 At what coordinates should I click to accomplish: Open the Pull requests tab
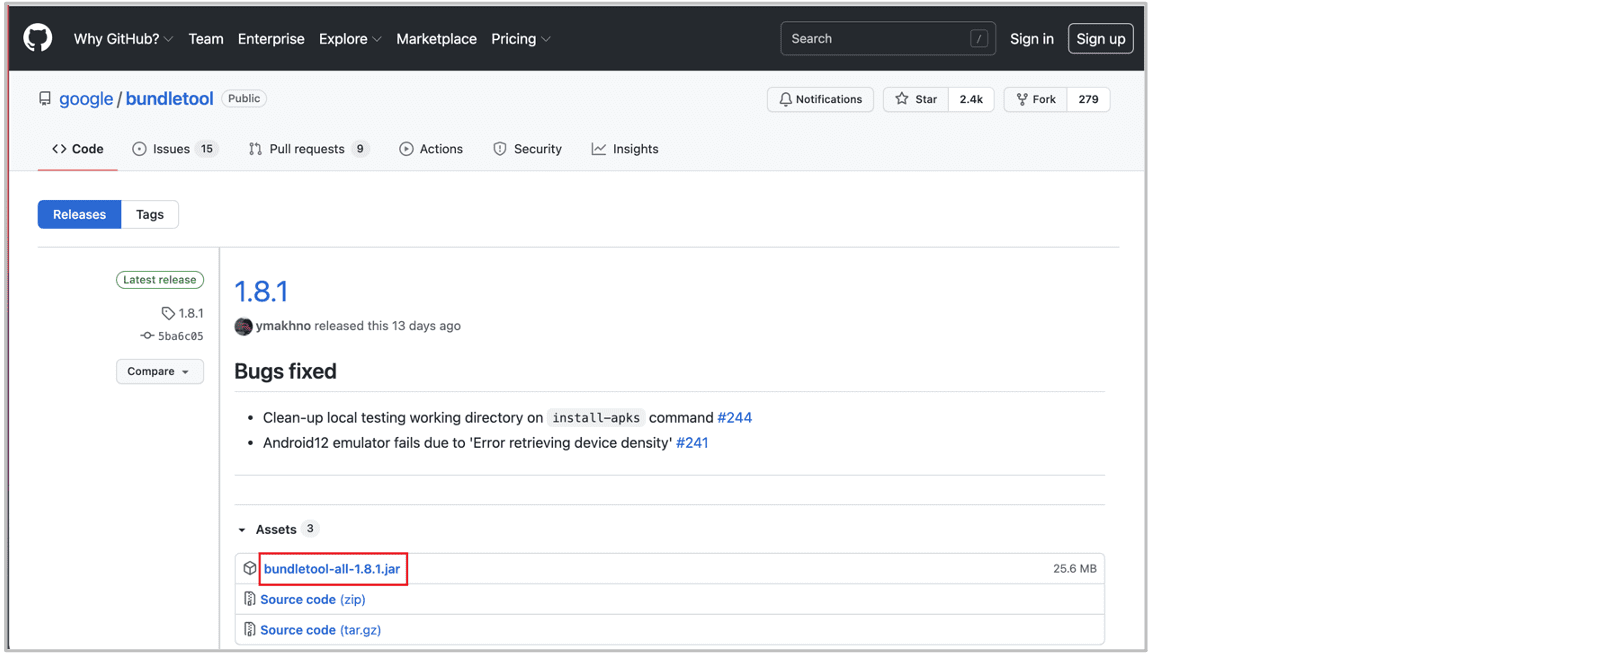pyautogui.click(x=307, y=149)
